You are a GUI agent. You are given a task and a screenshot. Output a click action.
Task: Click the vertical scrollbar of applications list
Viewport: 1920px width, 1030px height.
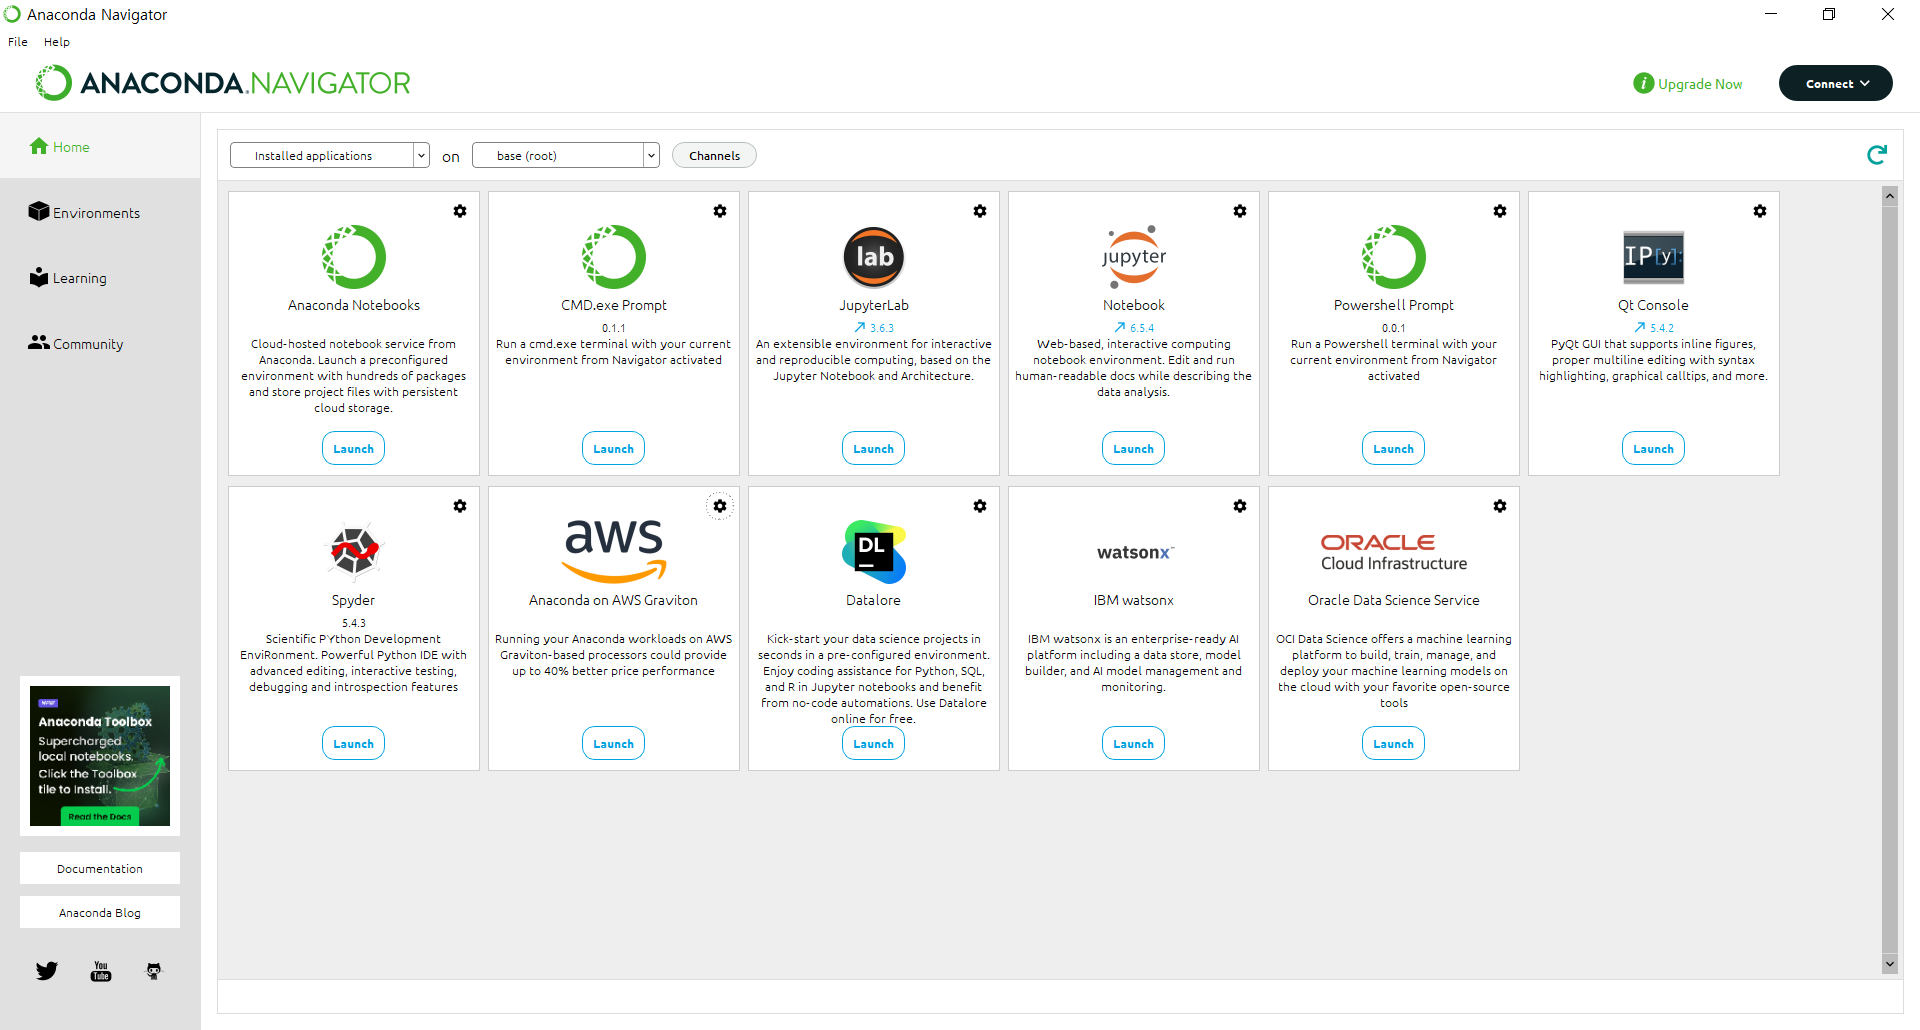(1890, 578)
